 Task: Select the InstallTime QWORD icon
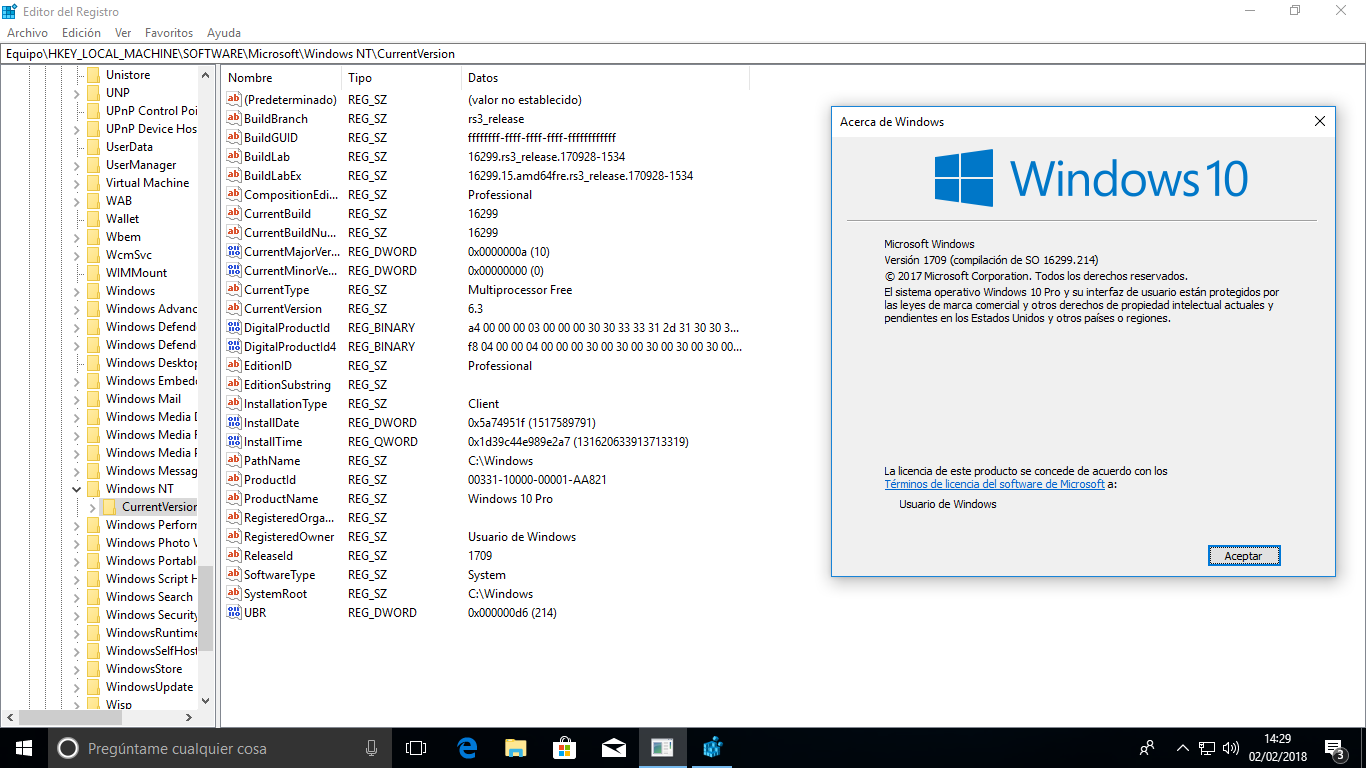click(x=234, y=442)
